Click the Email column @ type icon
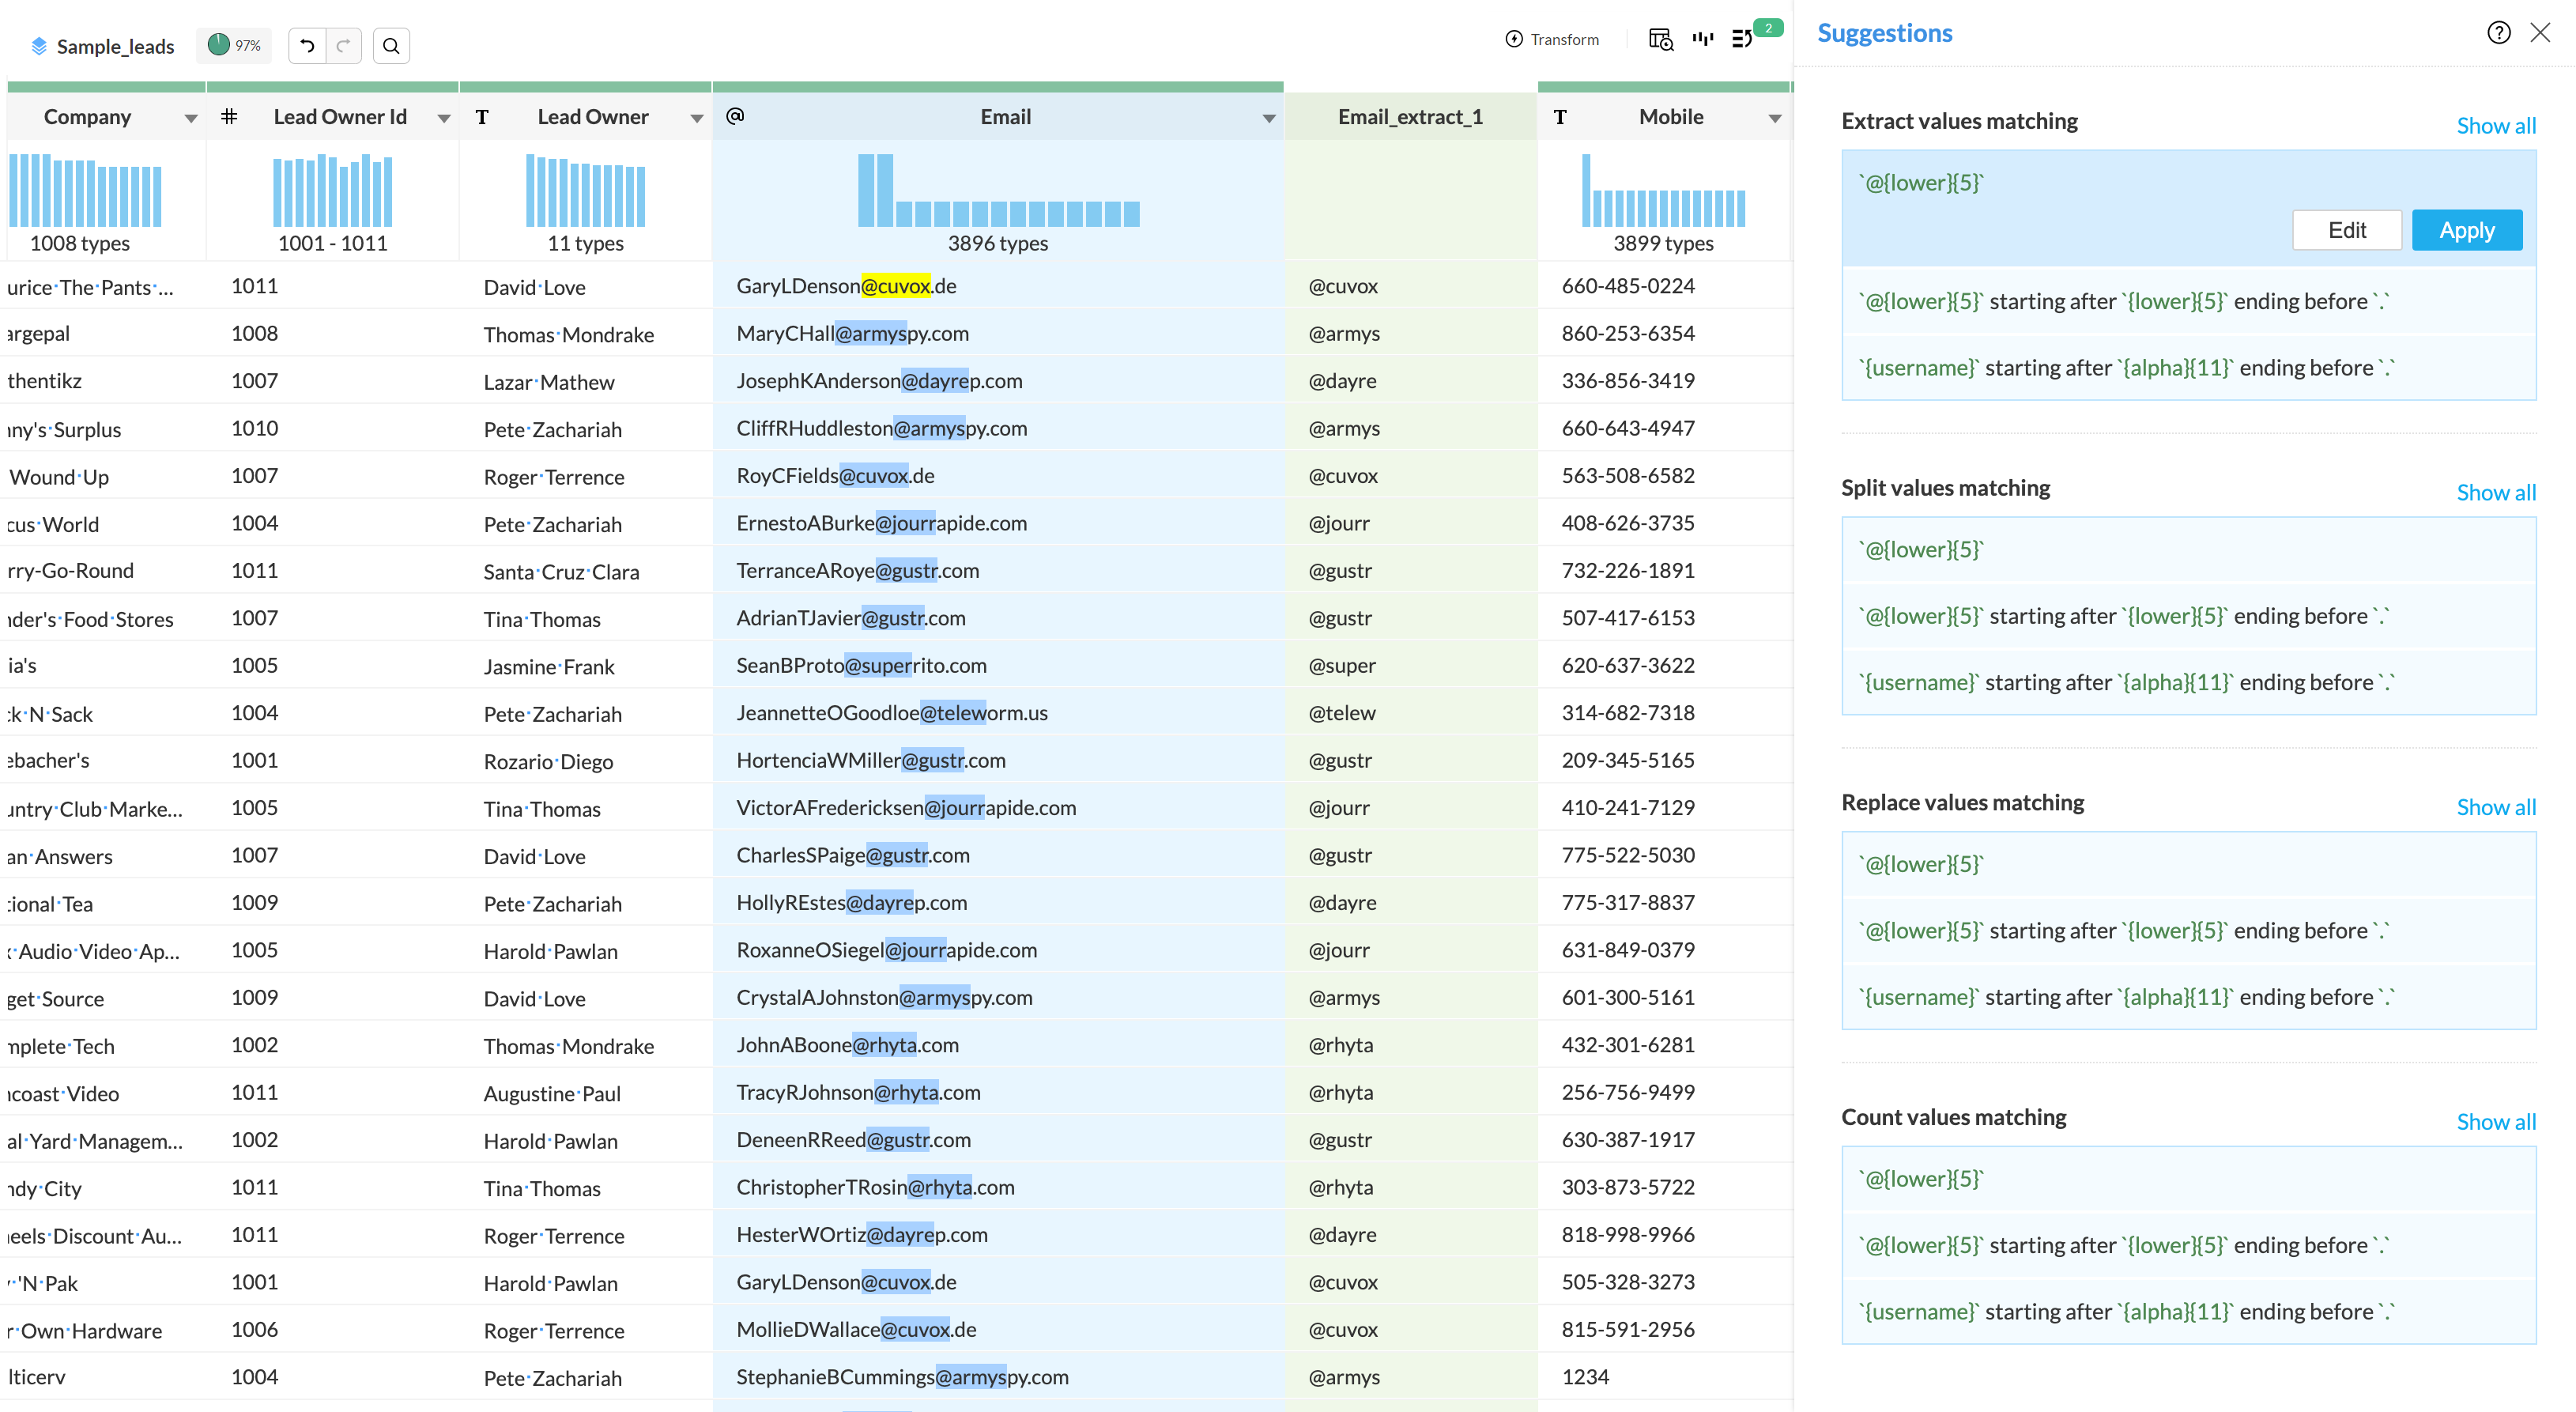The height and width of the screenshot is (1412, 2576). pyautogui.click(x=735, y=116)
